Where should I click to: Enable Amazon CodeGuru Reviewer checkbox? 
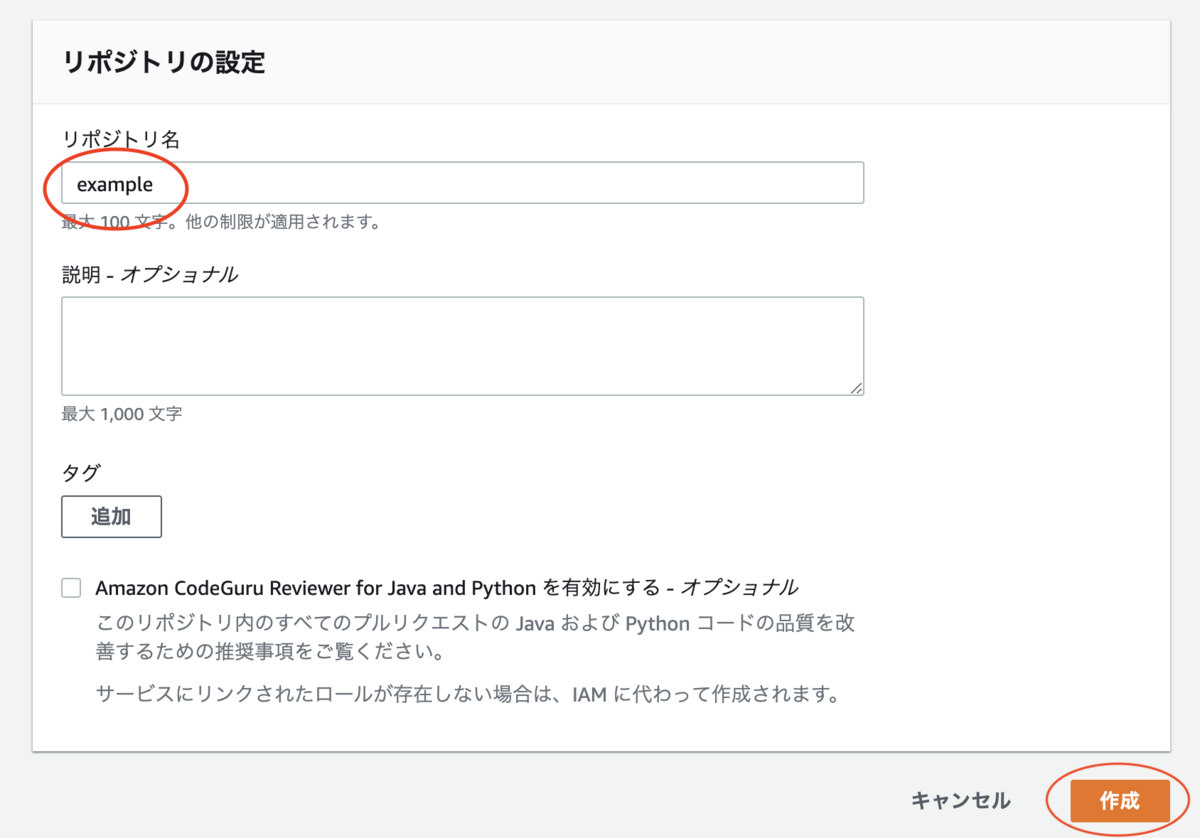point(71,588)
